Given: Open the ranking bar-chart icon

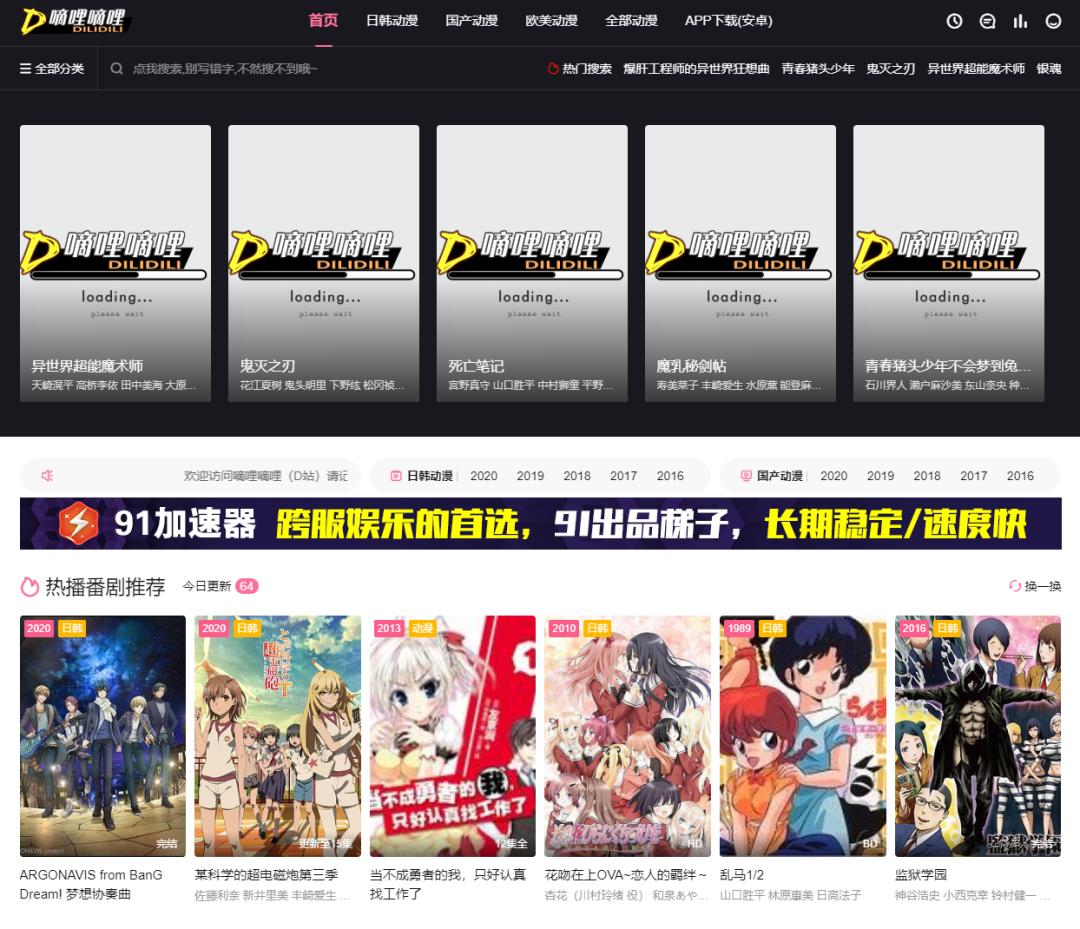Looking at the screenshot, I should pyautogui.click(x=1020, y=21).
